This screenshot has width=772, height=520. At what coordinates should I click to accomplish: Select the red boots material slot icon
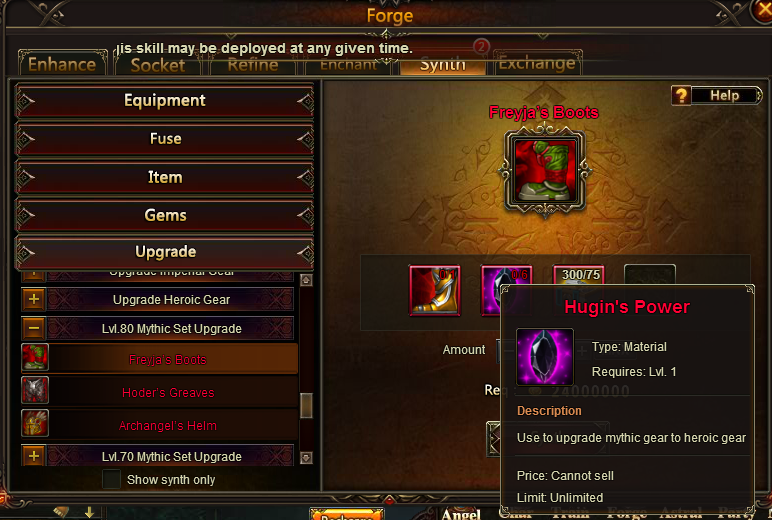(435, 291)
